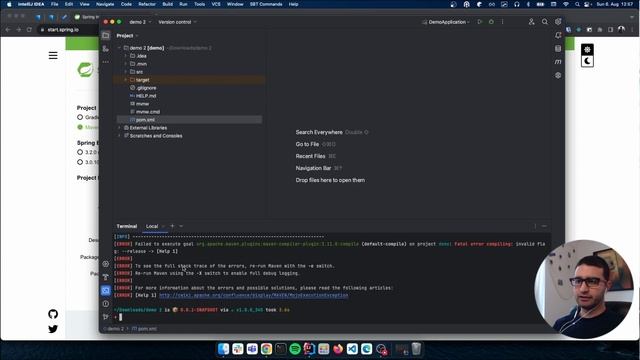Open the Version control dropdown

(178, 22)
